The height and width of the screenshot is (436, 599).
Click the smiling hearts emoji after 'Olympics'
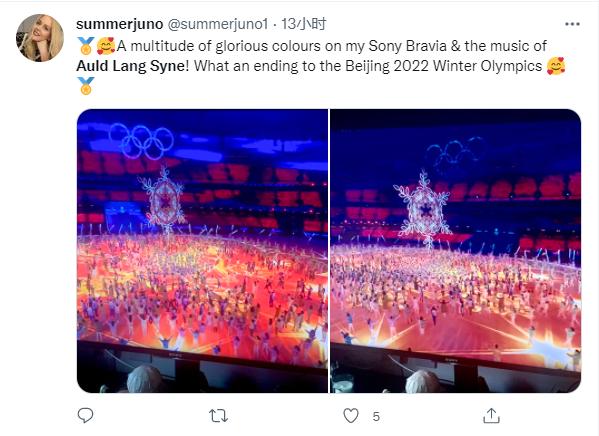[x=556, y=66]
